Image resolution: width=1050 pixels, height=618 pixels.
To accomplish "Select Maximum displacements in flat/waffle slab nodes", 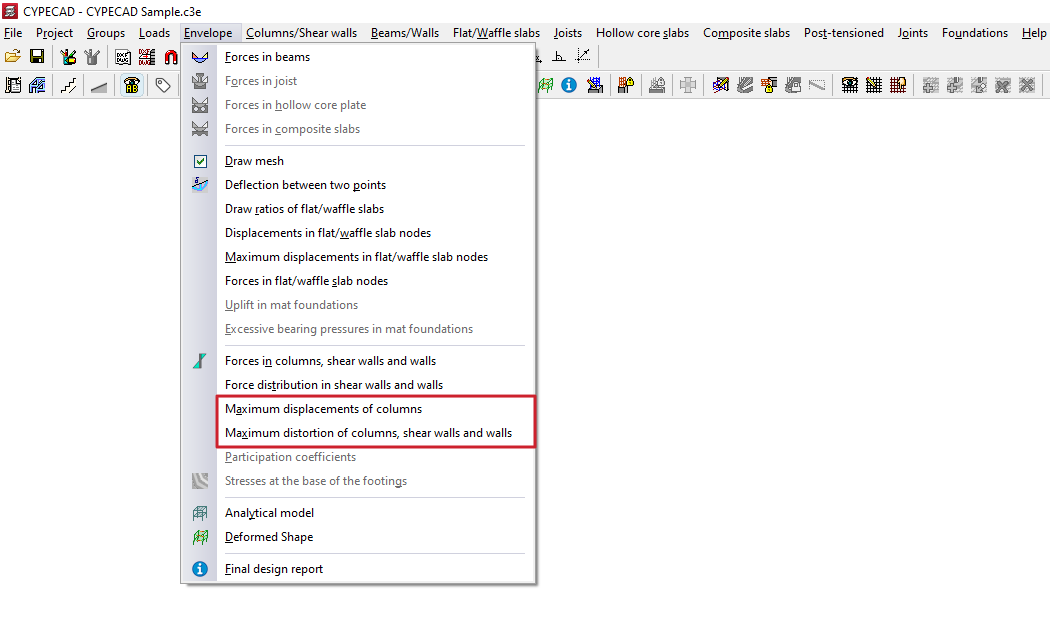I will click(x=358, y=257).
